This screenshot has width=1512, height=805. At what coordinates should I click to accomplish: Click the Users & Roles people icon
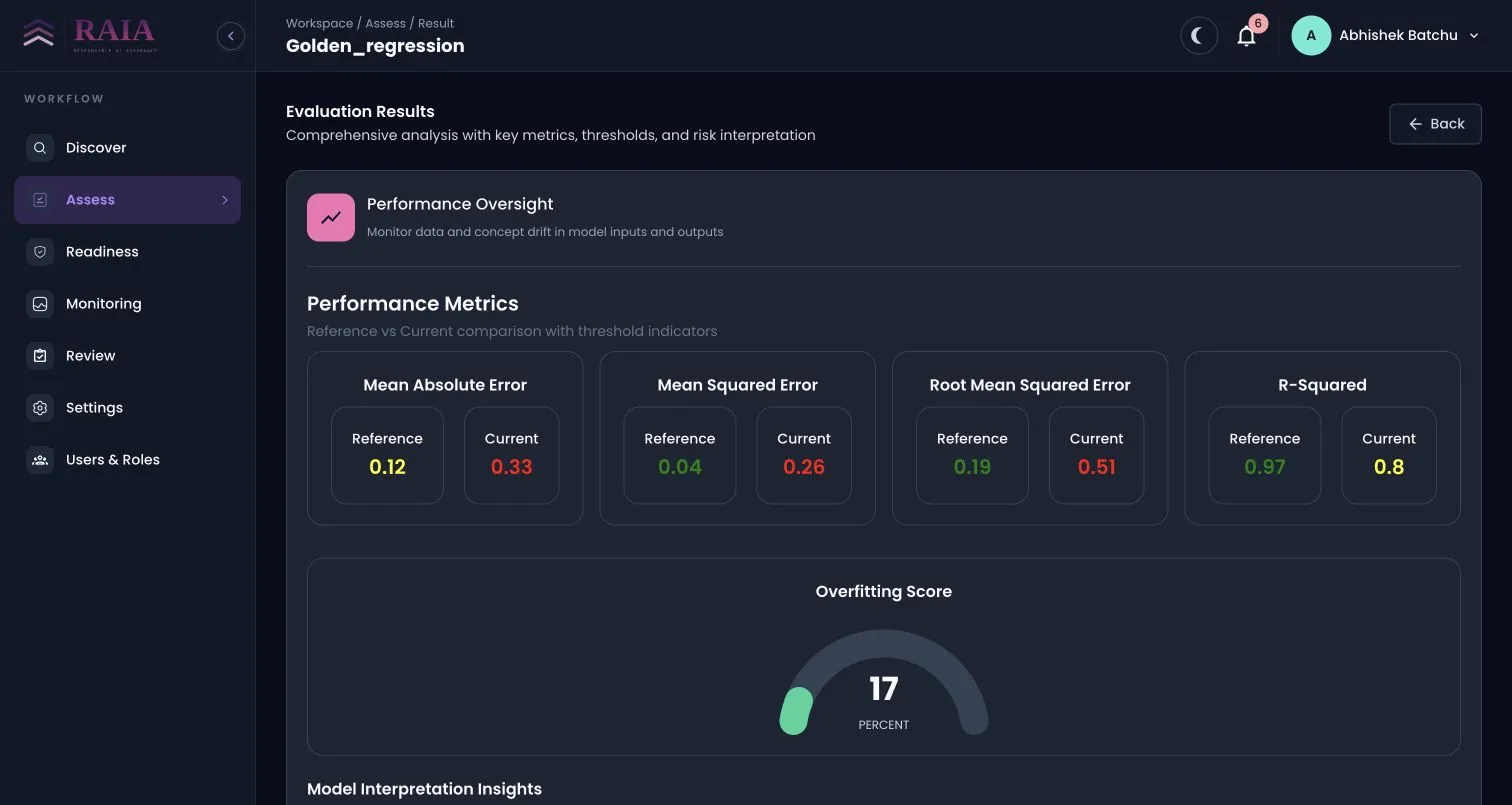point(40,460)
